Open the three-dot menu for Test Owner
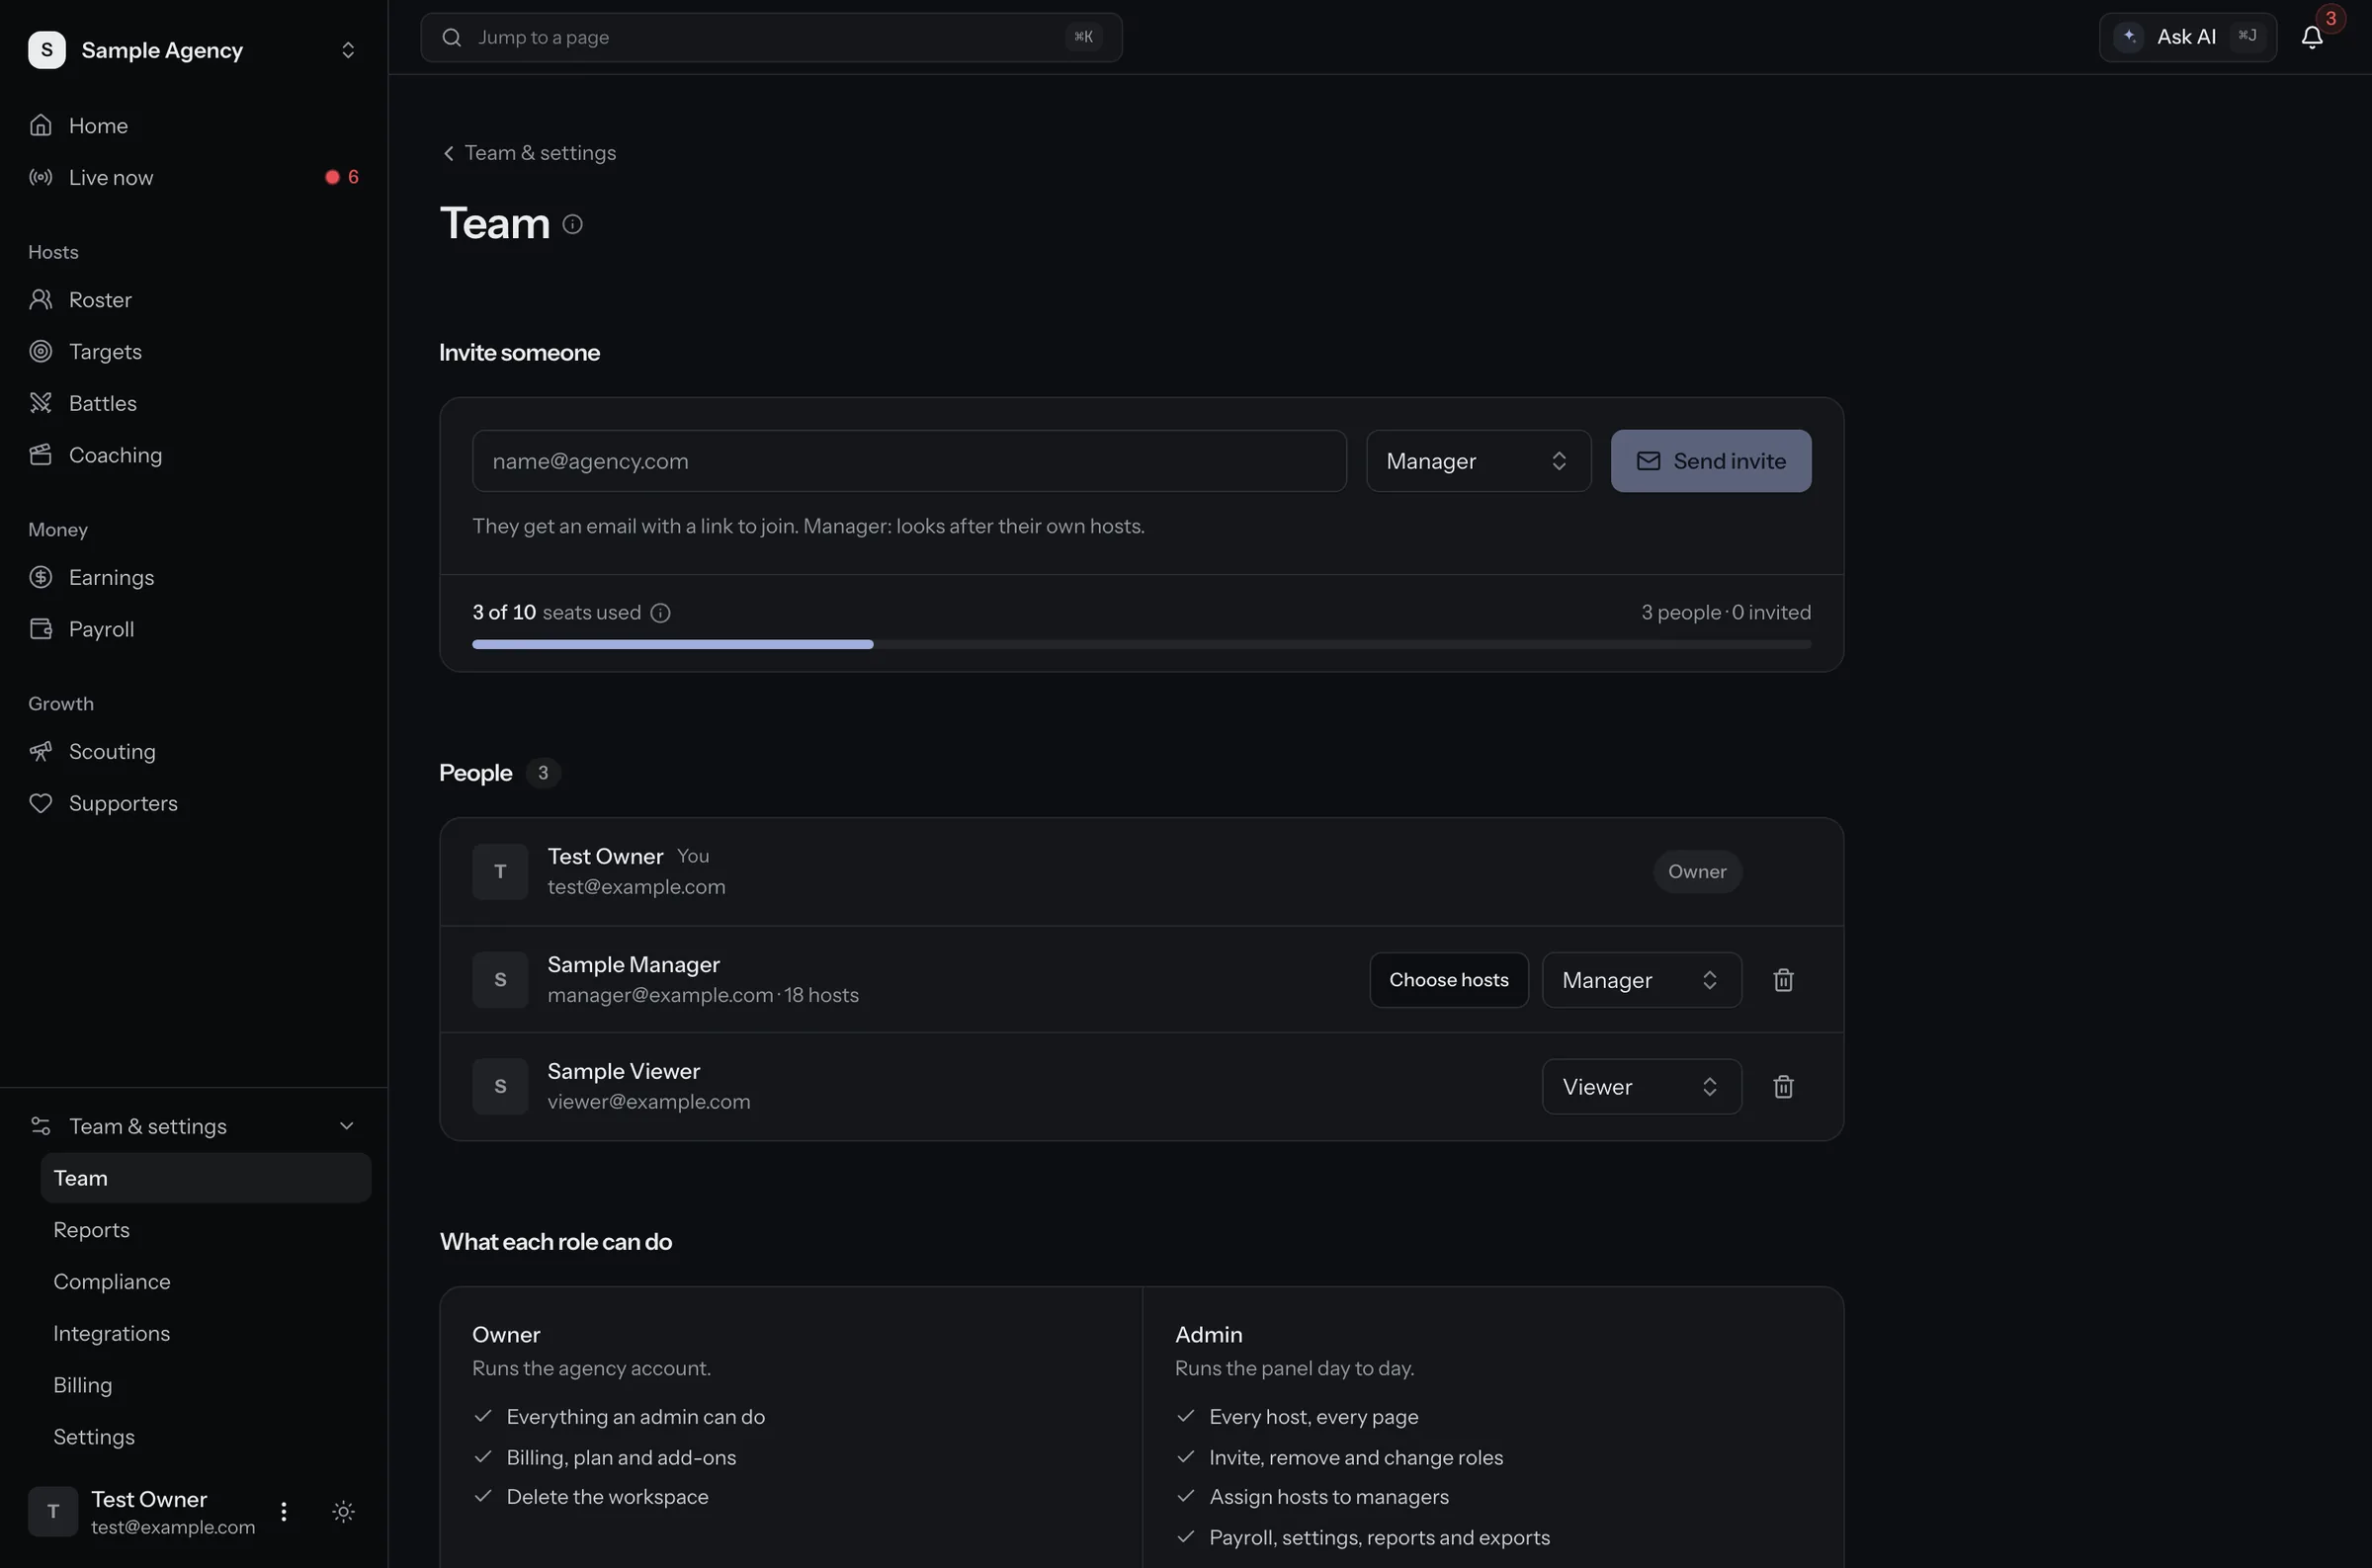 tap(284, 1511)
